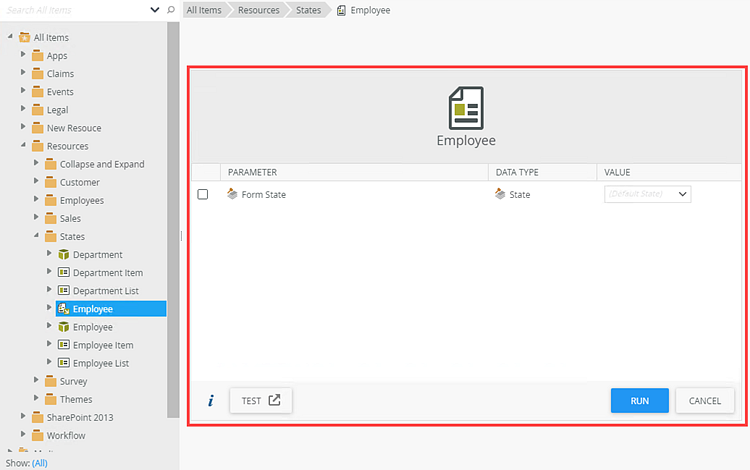The height and width of the screenshot is (470, 750).
Task: Go to Resources breadcrumb
Action: point(259,10)
